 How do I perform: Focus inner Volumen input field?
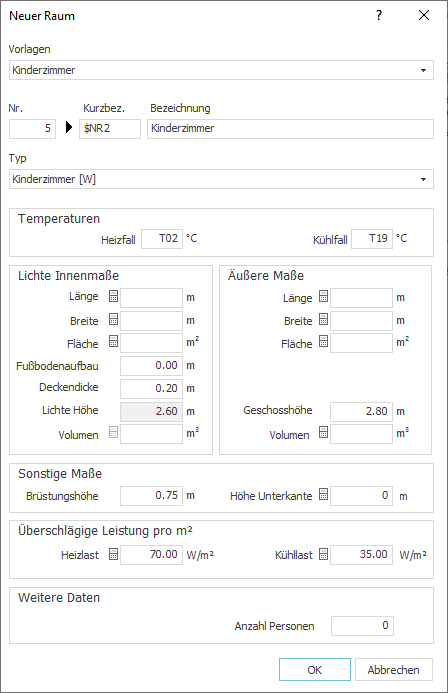151,434
